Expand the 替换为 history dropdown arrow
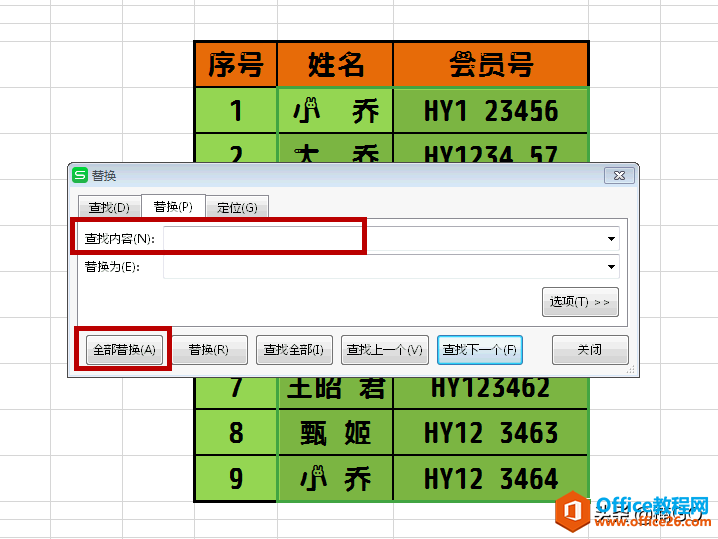This screenshot has width=718, height=539. click(x=611, y=267)
